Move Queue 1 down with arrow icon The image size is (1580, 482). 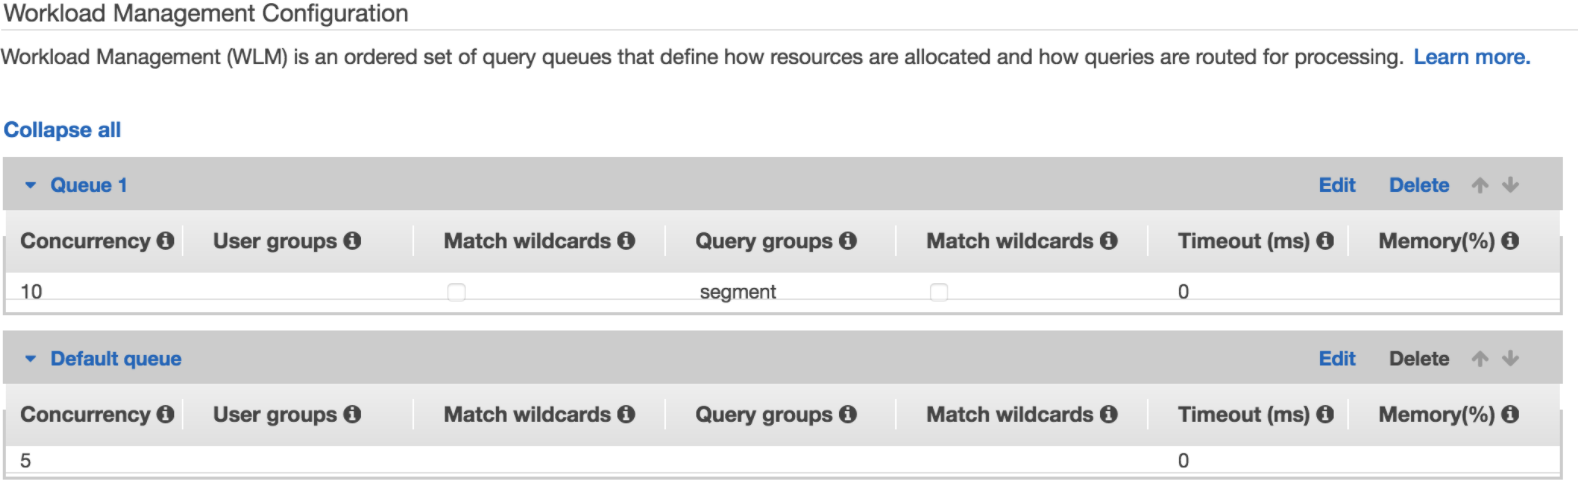pyautogui.click(x=1510, y=185)
